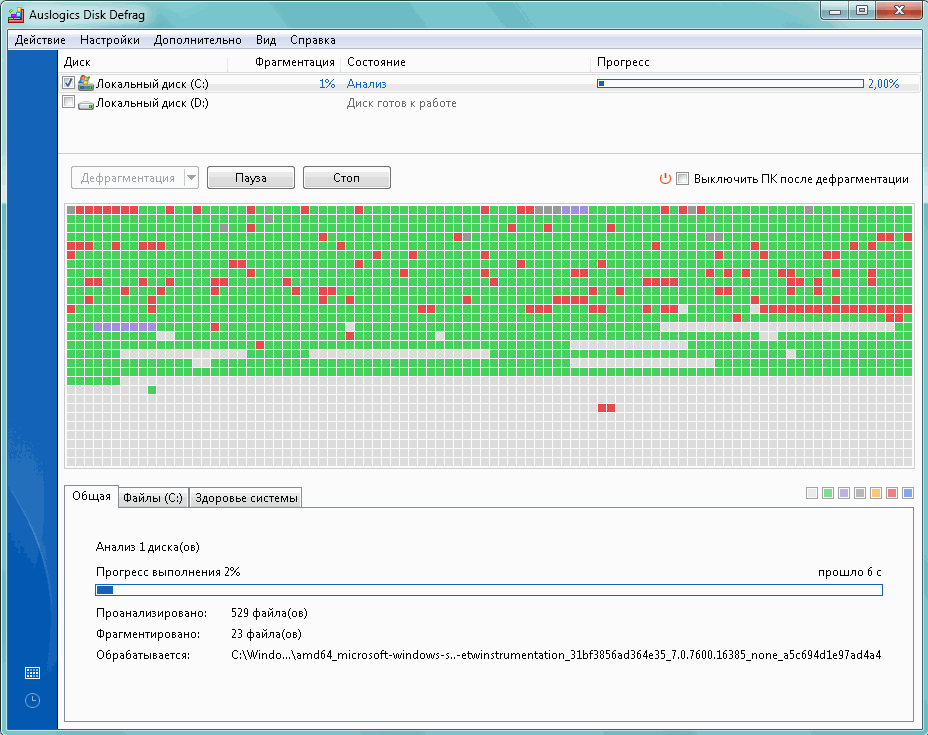Expand the Дефрагментация dropdown arrow

tap(191, 178)
